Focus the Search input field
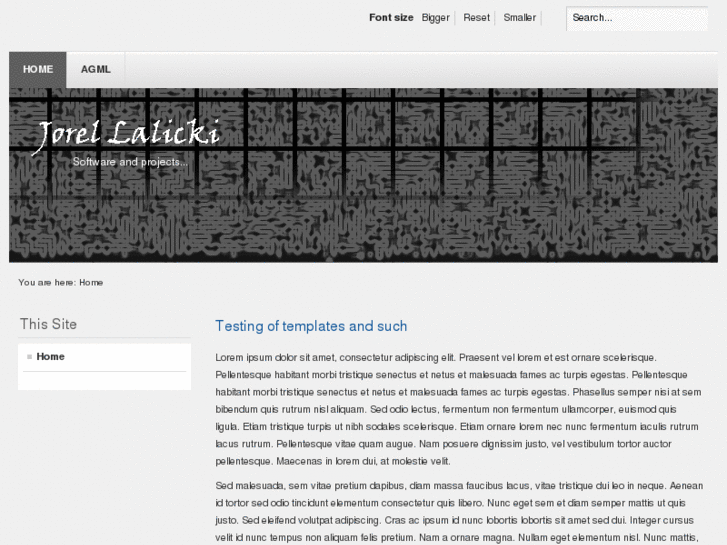This screenshot has width=727, height=545. tap(637, 19)
